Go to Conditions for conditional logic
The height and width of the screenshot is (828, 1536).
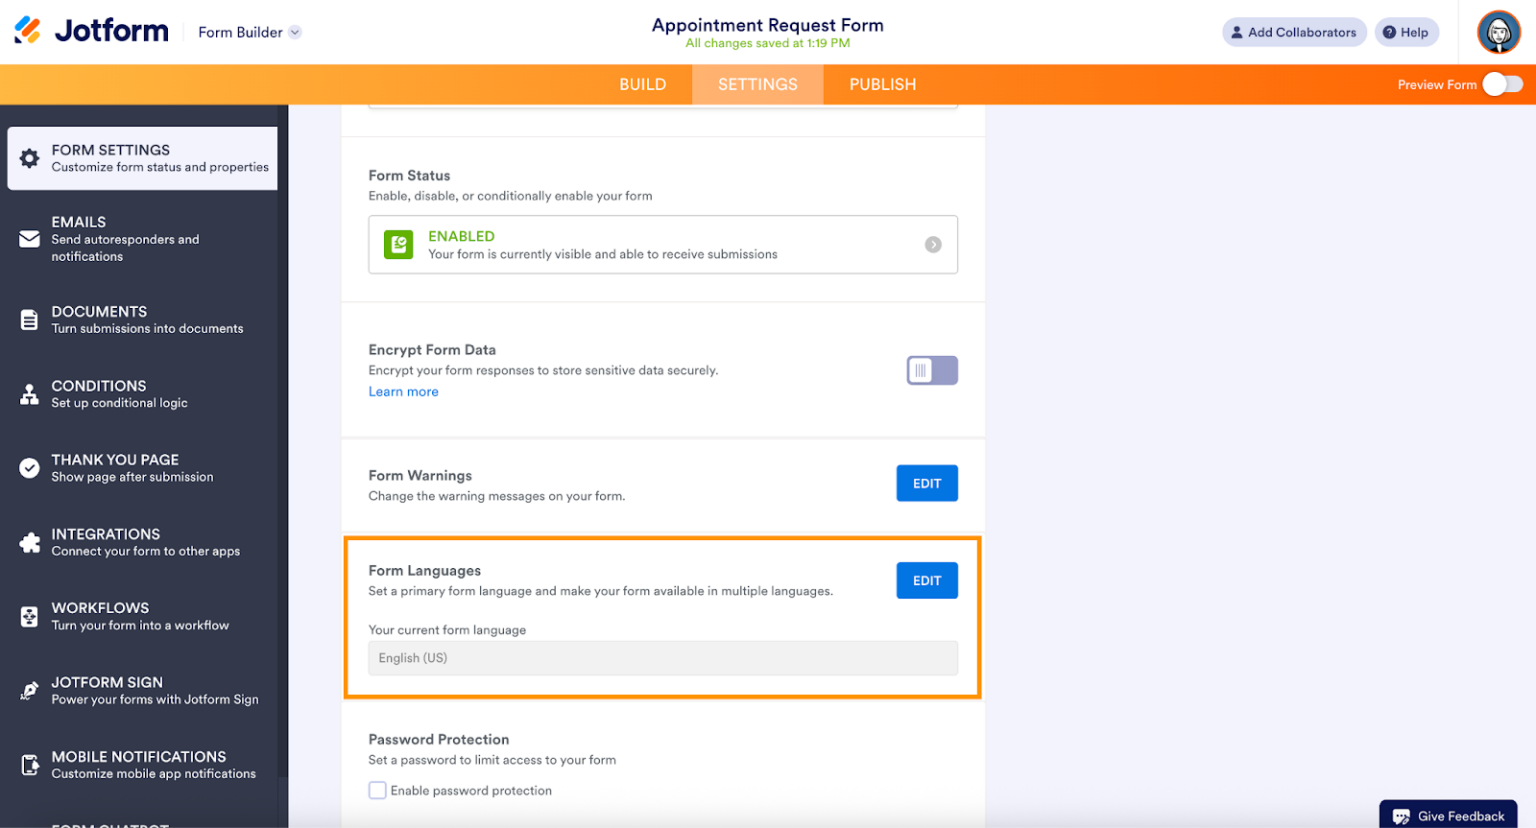[x=141, y=394]
